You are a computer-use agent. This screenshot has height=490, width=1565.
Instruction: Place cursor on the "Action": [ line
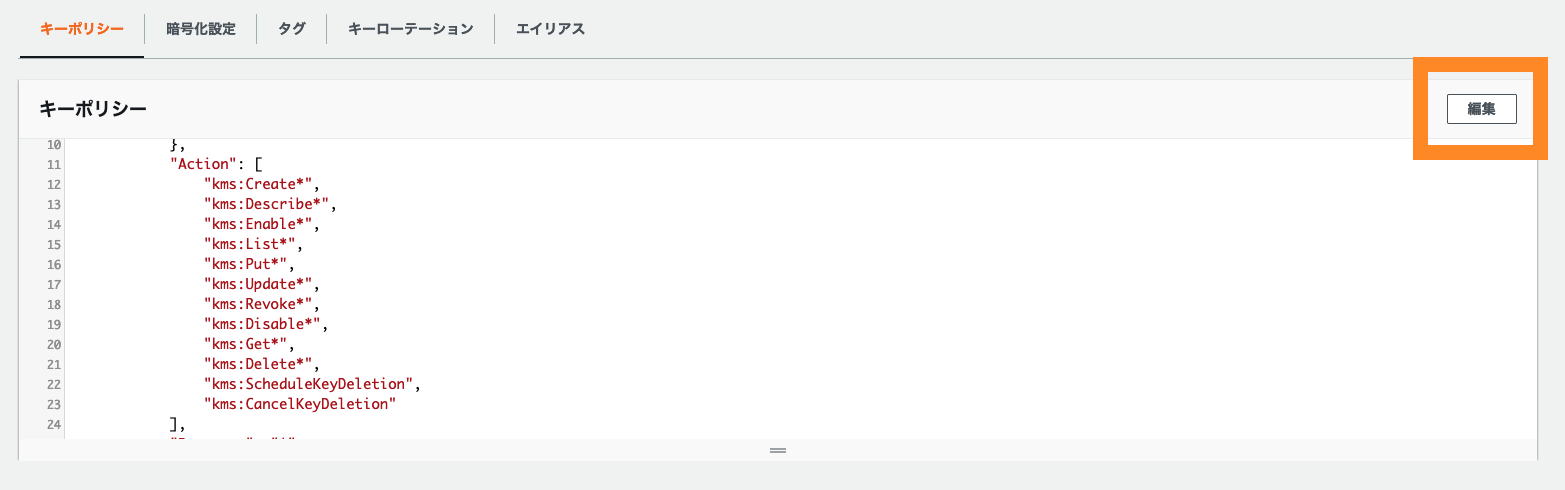[x=217, y=164]
